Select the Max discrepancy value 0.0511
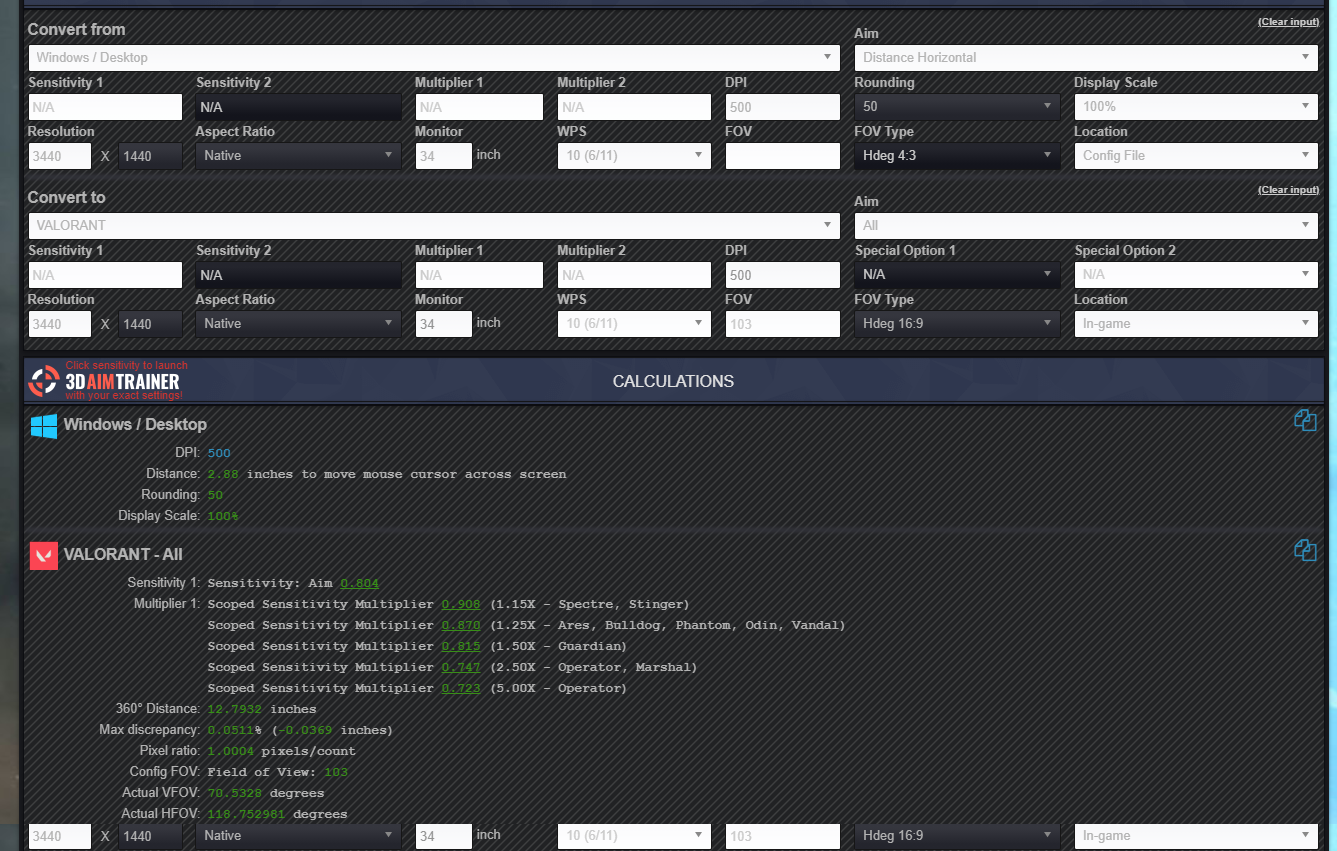1337x851 pixels. tap(231, 730)
